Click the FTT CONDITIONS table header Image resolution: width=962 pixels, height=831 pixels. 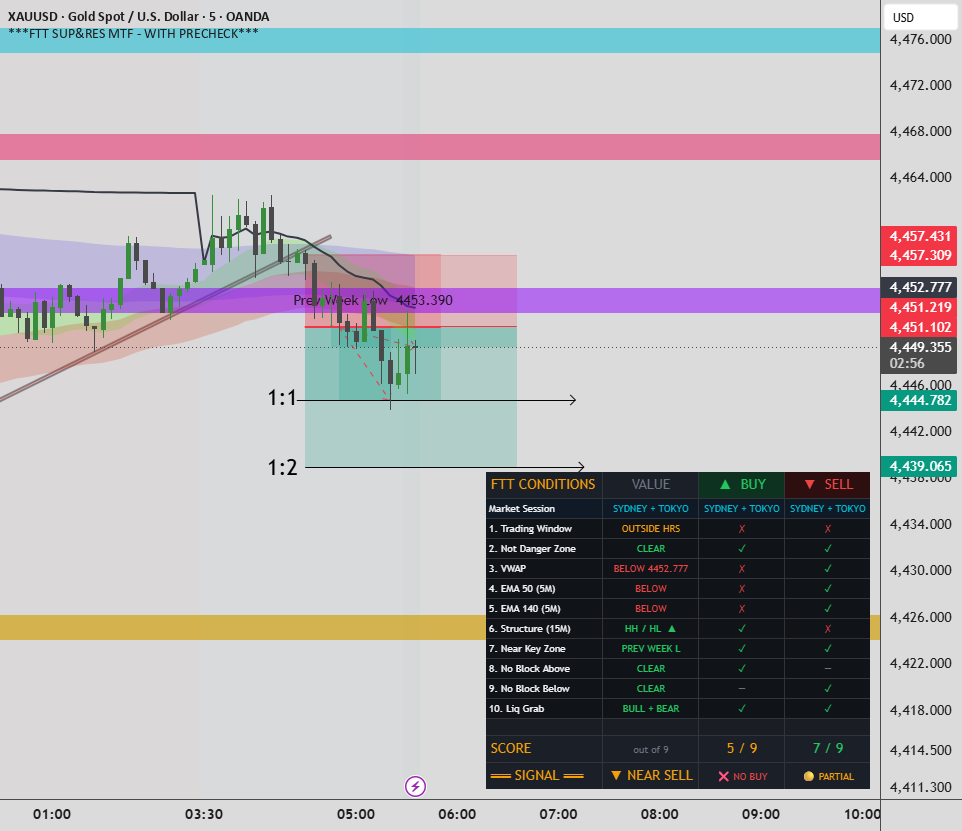click(x=543, y=484)
